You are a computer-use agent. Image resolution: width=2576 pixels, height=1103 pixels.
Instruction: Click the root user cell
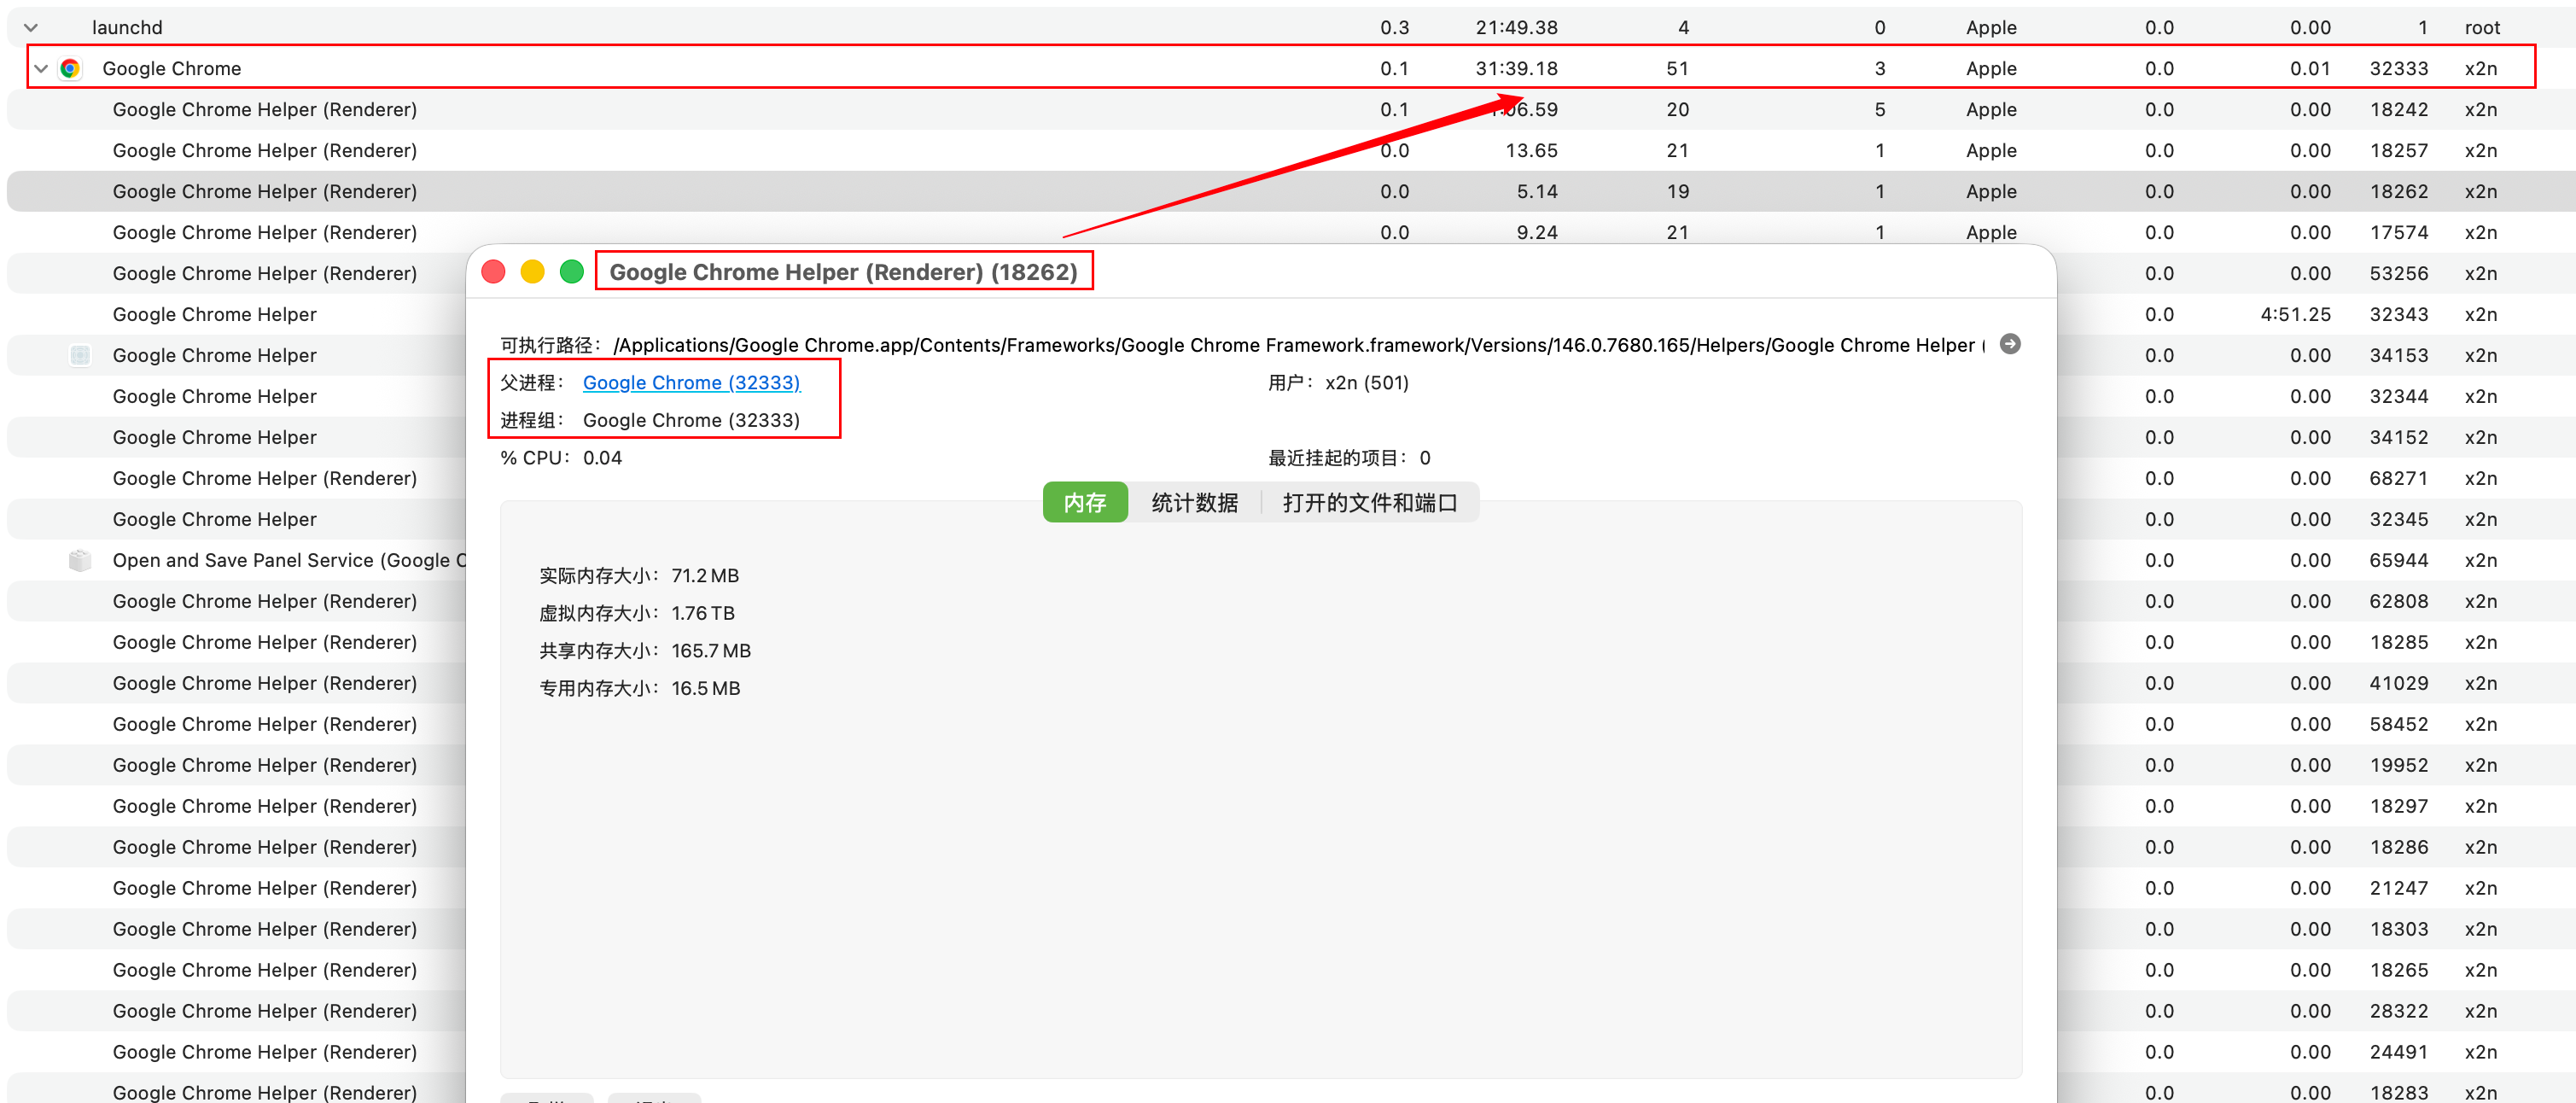pyautogui.click(x=2482, y=28)
